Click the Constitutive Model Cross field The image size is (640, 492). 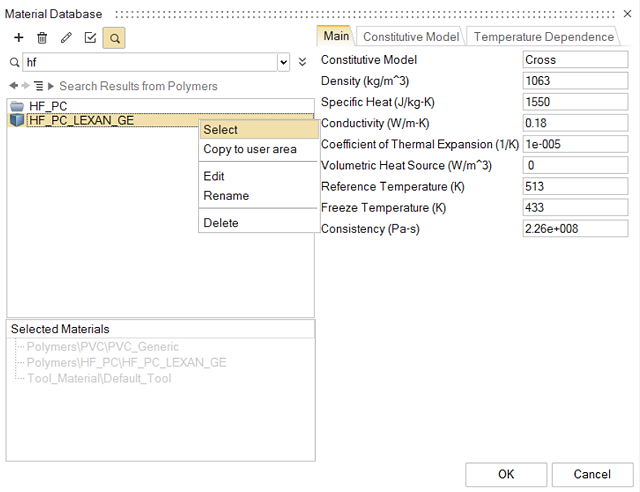click(575, 60)
